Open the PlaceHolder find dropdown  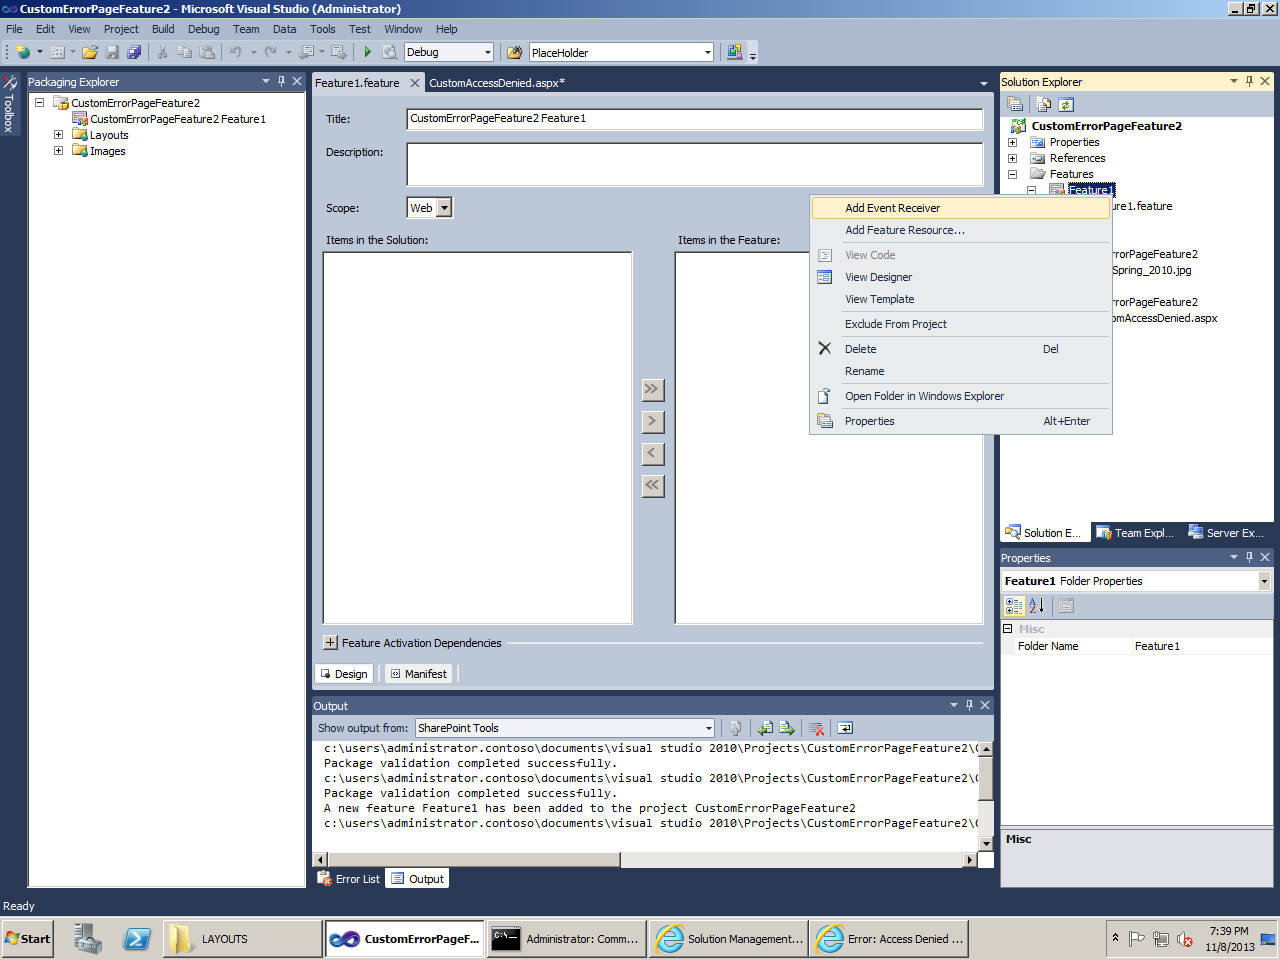pyautogui.click(x=708, y=52)
